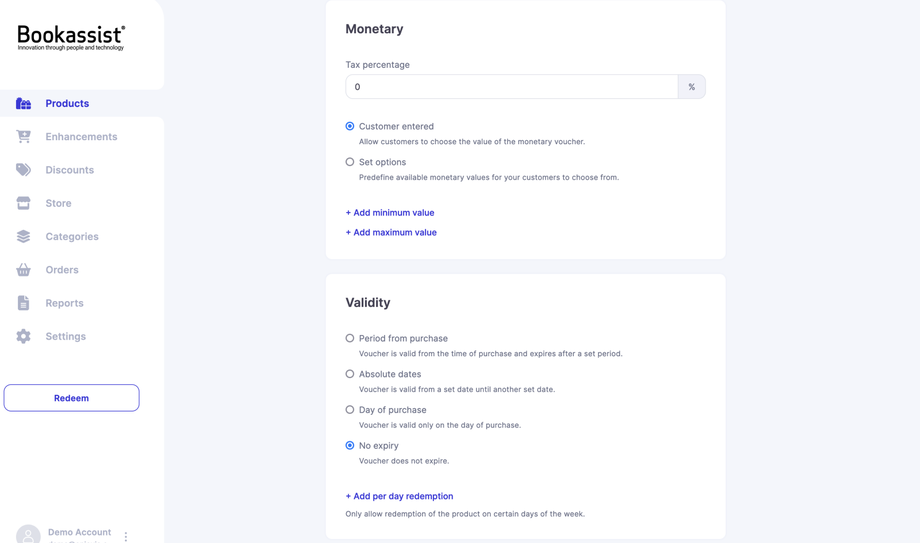Image resolution: width=920 pixels, height=543 pixels.
Task: Click the Tax percentage input field
Action: pos(511,87)
